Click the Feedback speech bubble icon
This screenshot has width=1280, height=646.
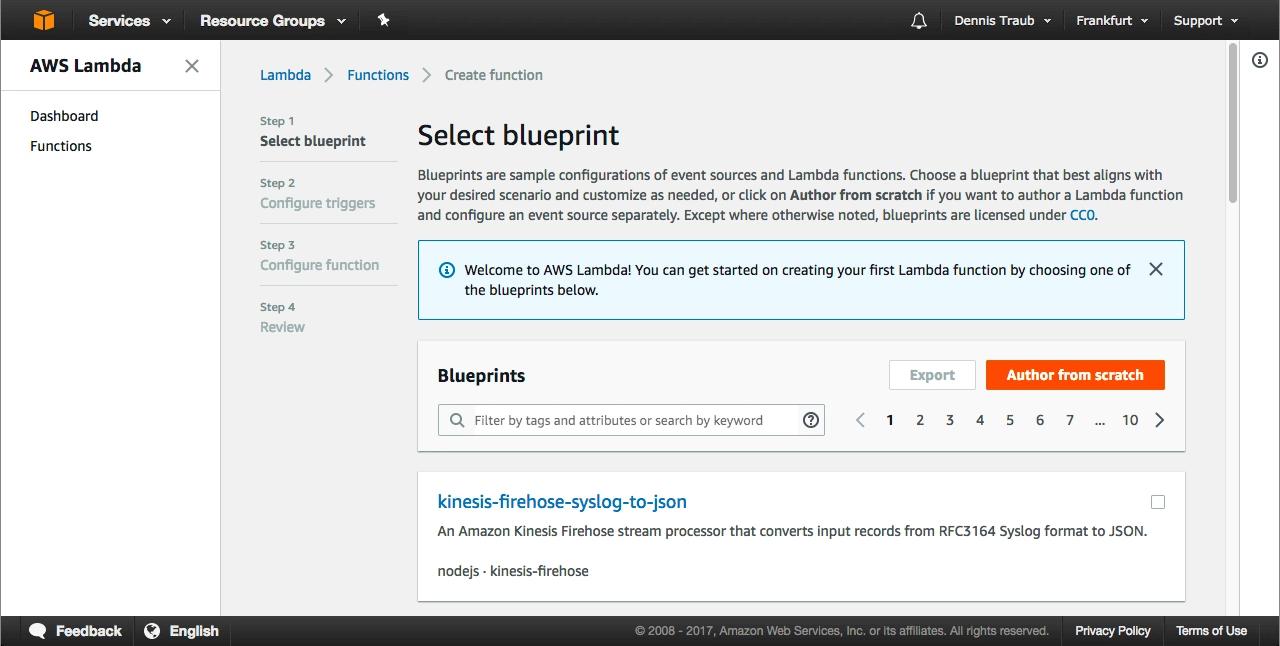(x=38, y=631)
